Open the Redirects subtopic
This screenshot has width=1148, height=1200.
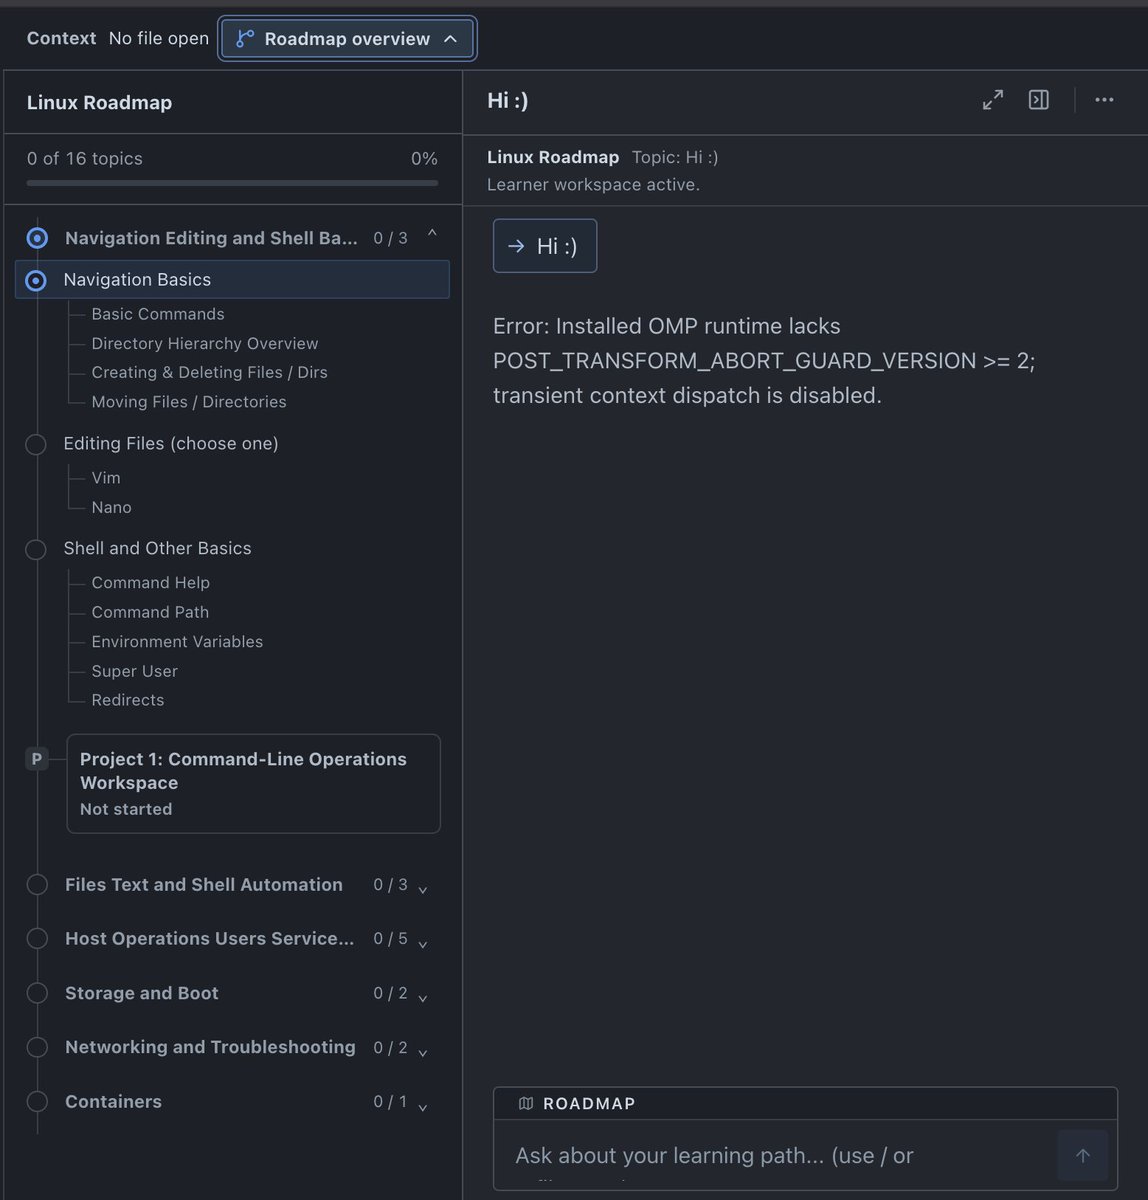tap(127, 700)
